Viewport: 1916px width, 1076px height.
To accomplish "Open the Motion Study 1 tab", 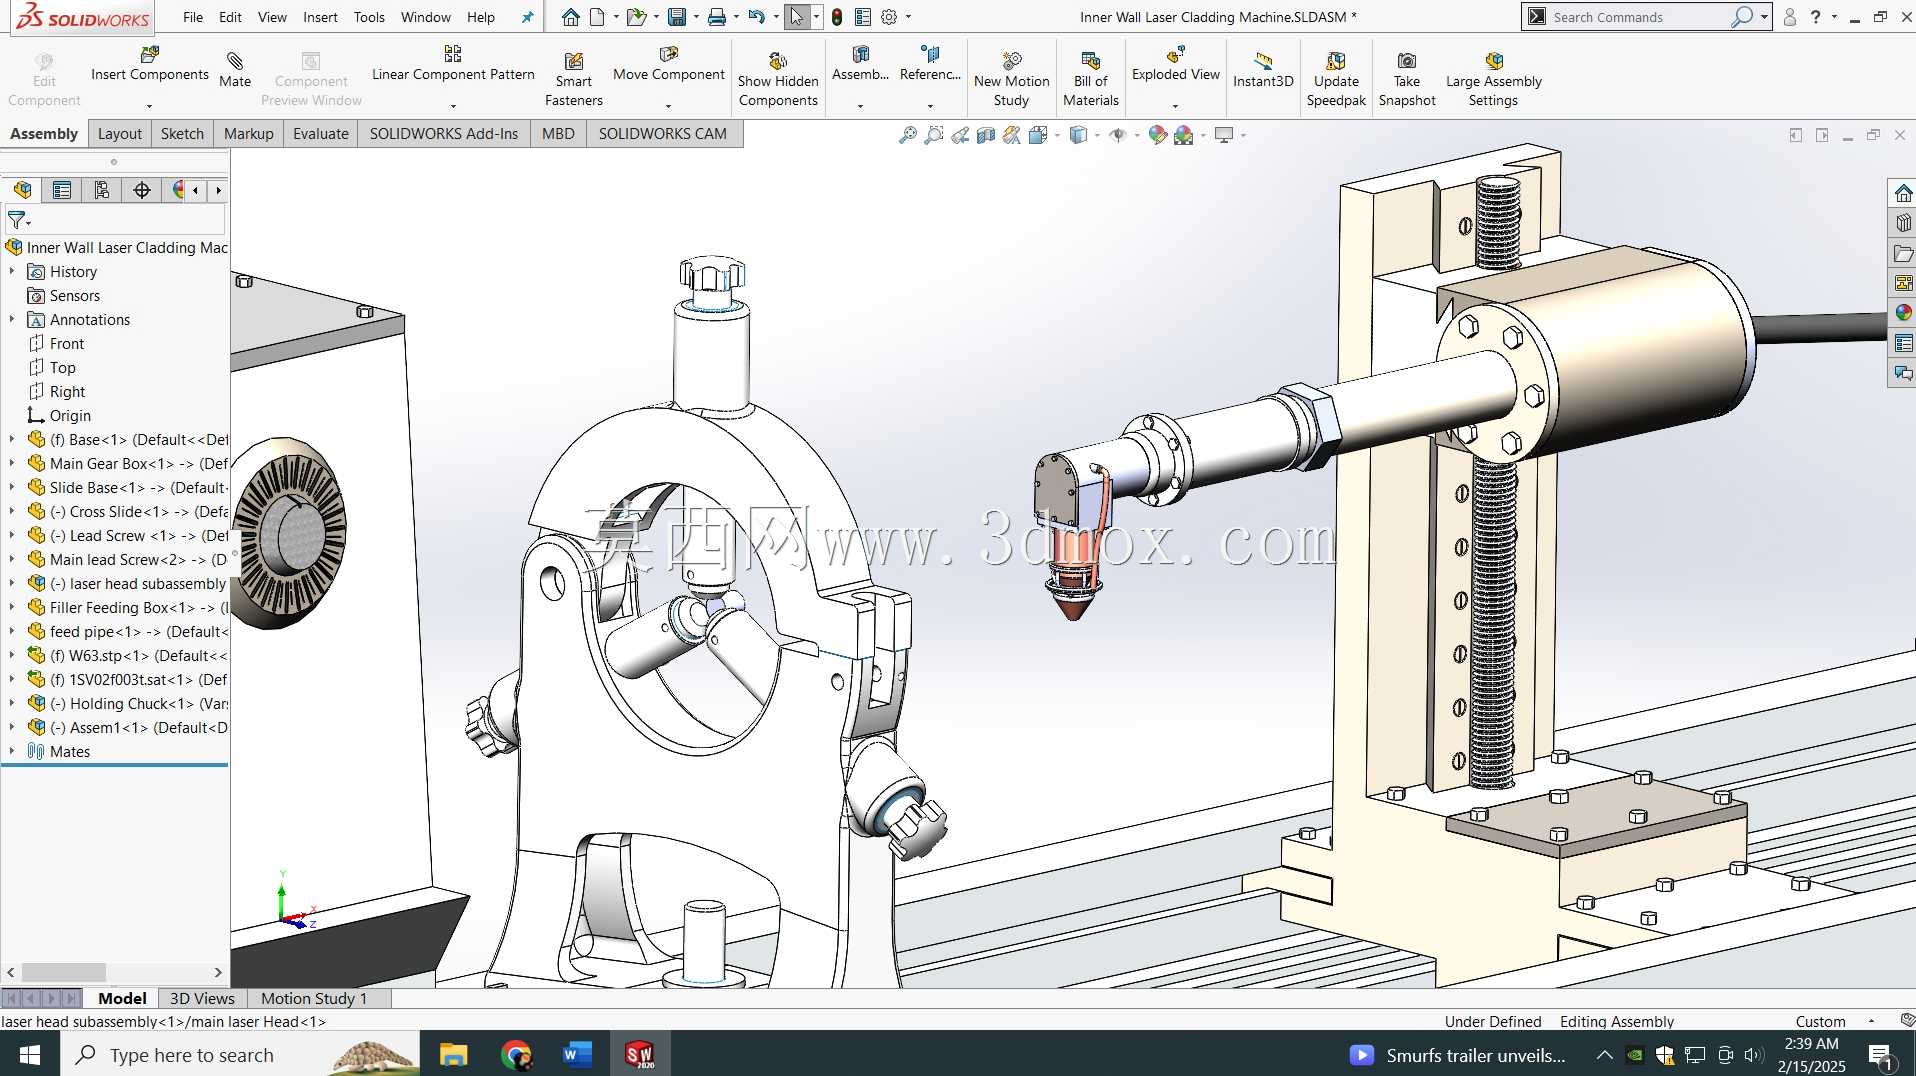I will coord(314,998).
